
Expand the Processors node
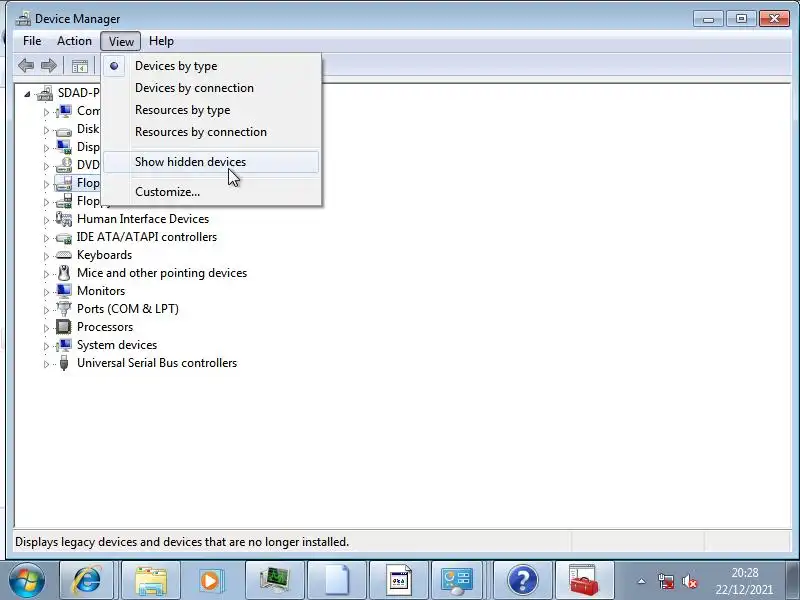coord(46,328)
